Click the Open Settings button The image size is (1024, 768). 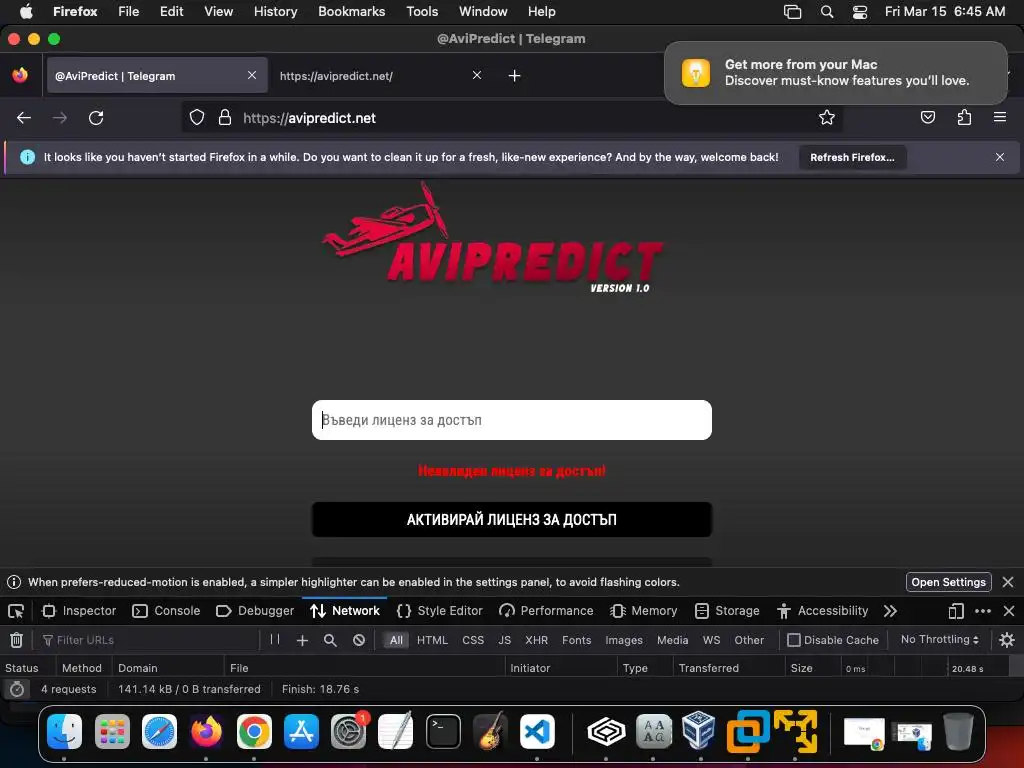tap(948, 582)
